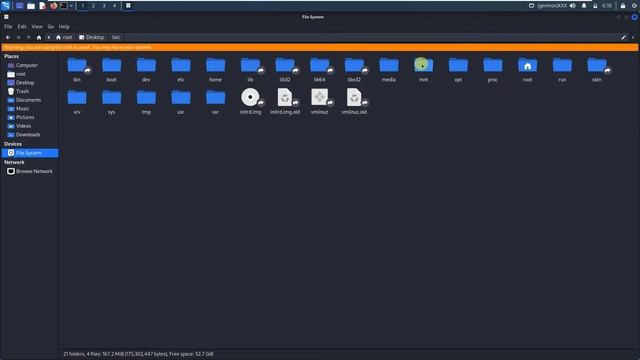
Task: Click the volume icon in system tray
Action: tap(573, 6)
